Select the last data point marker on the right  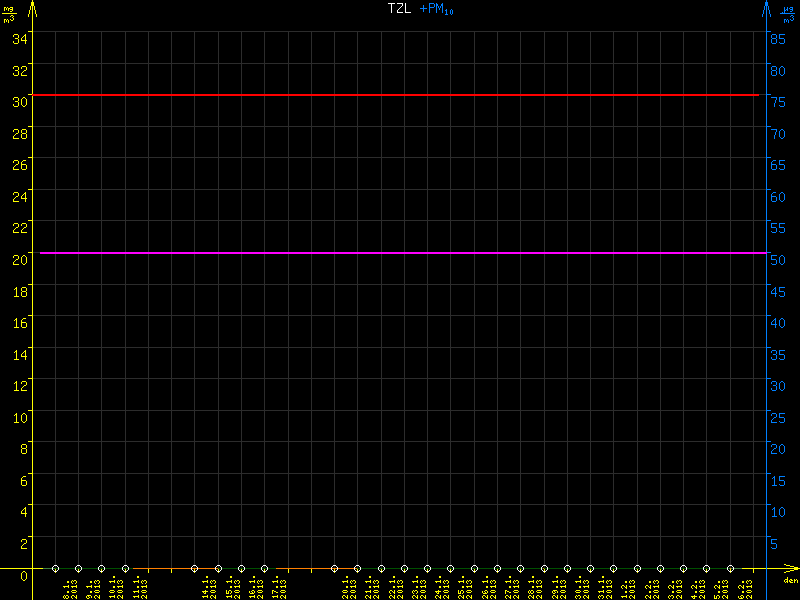[730, 569]
